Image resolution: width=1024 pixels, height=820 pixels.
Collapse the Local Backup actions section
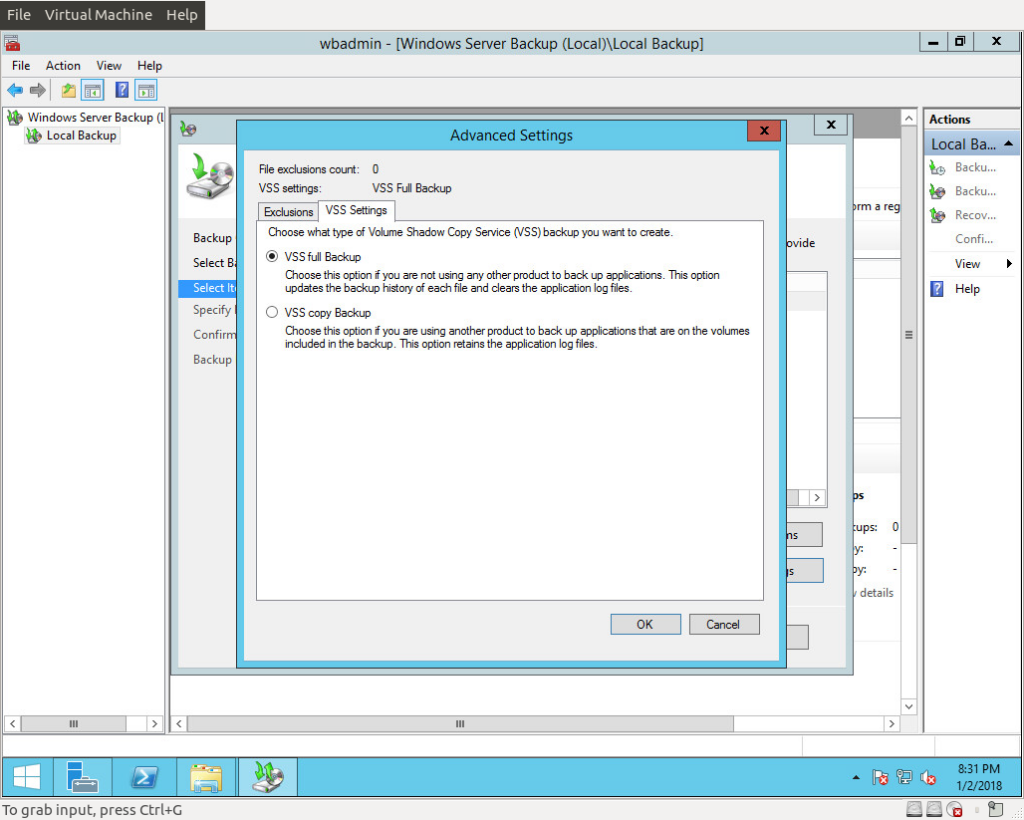pos(1008,144)
